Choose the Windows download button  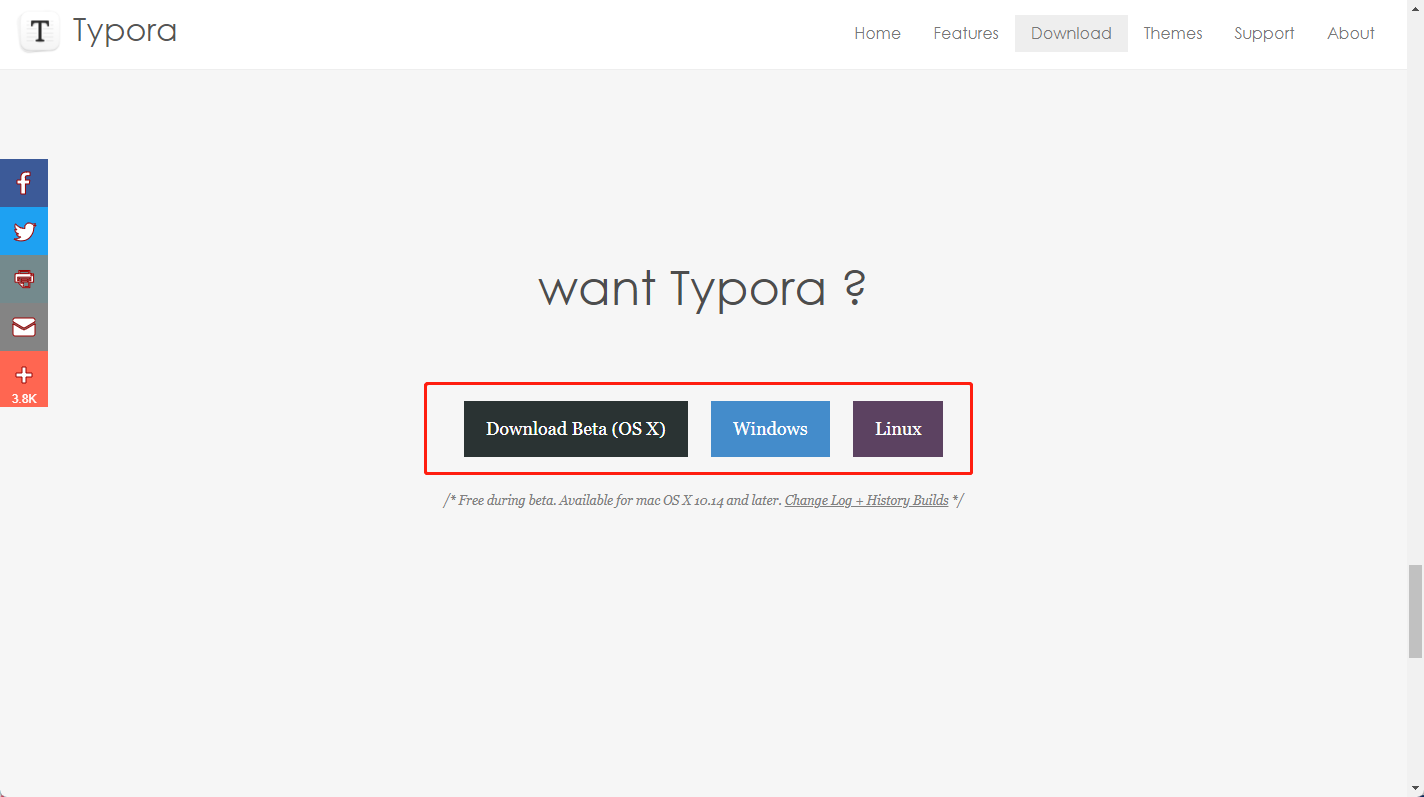[x=770, y=429]
